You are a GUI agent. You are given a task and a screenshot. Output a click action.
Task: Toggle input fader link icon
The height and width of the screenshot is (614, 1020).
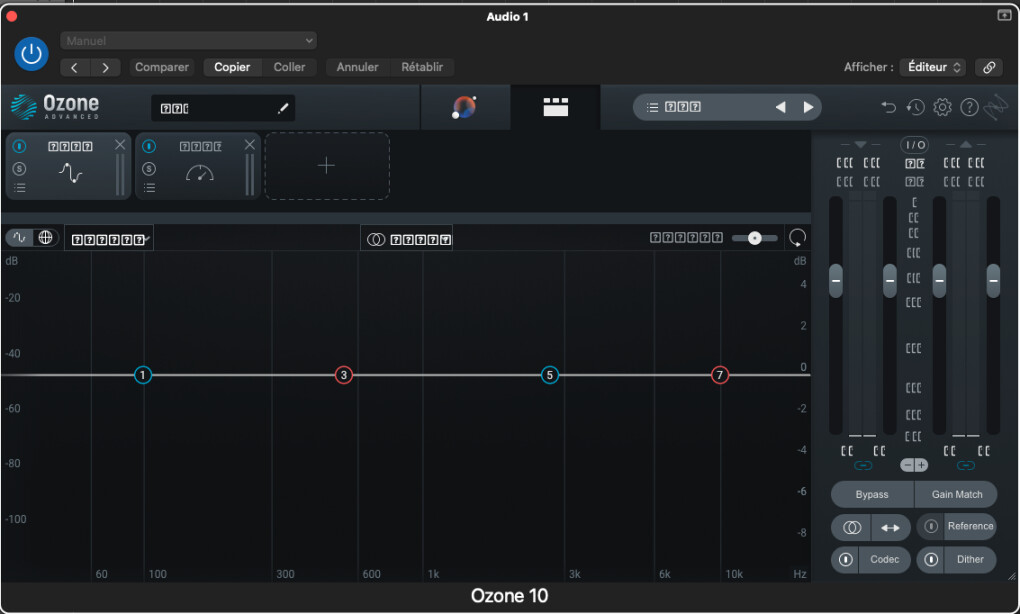(x=863, y=466)
